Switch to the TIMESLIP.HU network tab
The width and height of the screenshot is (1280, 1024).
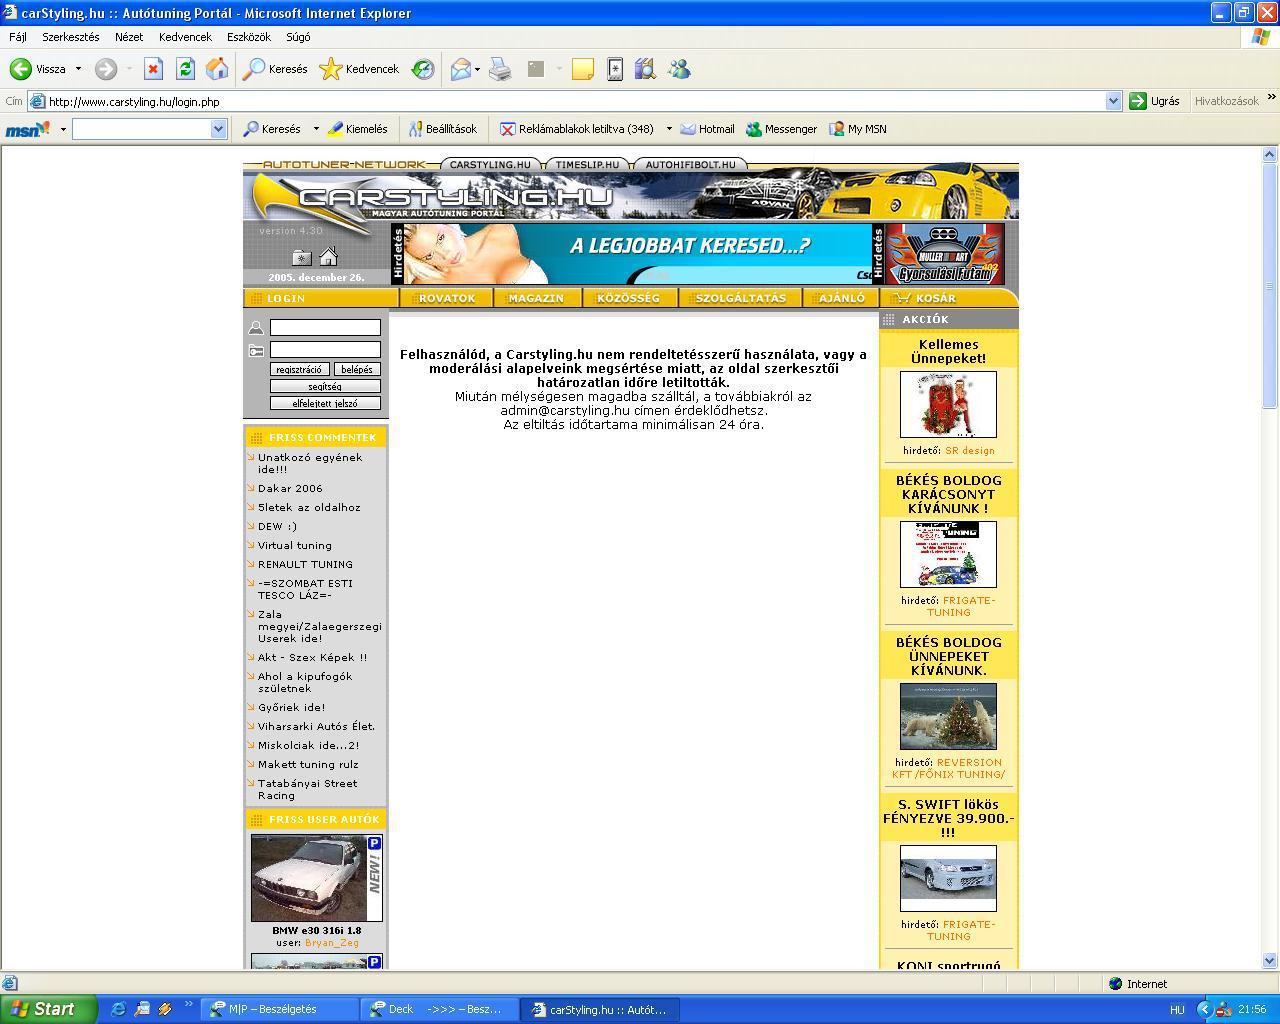[x=587, y=164]
